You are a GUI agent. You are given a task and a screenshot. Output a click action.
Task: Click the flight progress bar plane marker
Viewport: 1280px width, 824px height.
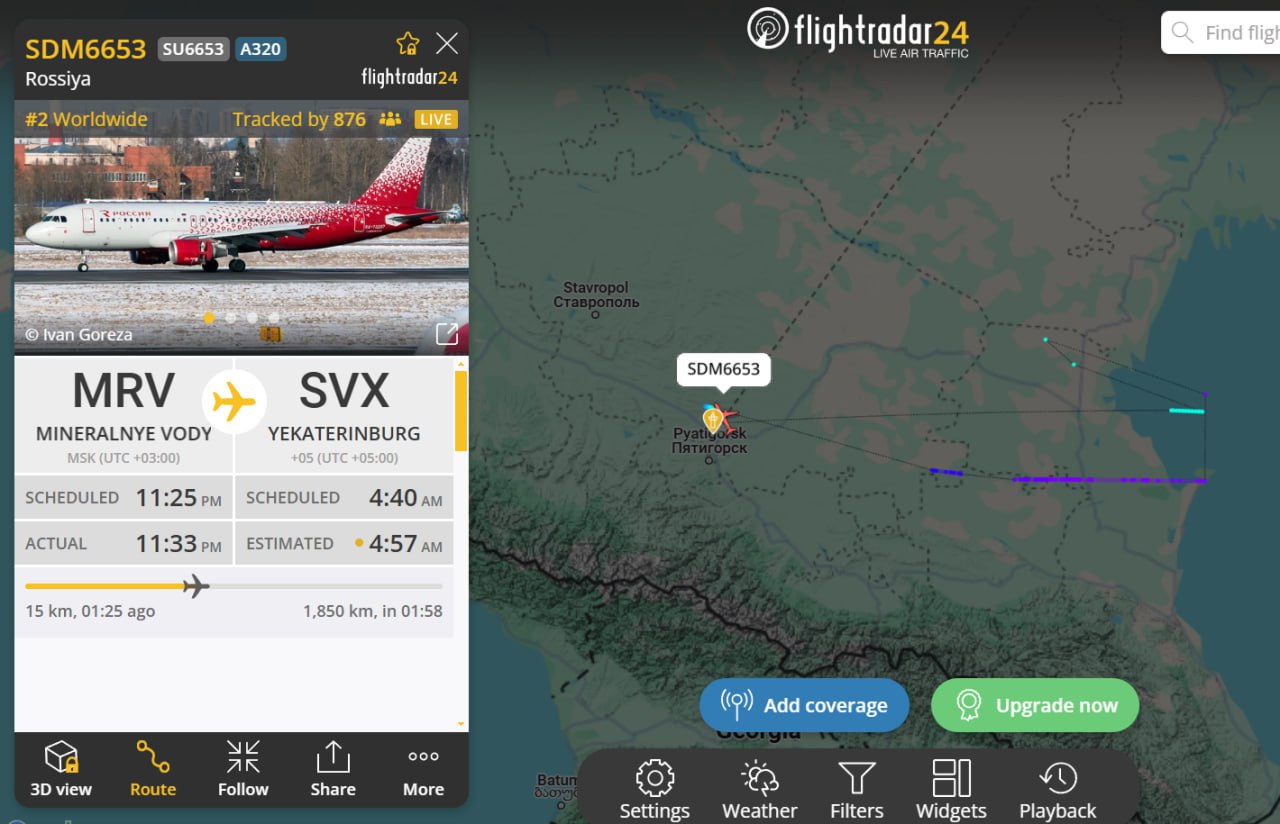(x=196, y=586)
